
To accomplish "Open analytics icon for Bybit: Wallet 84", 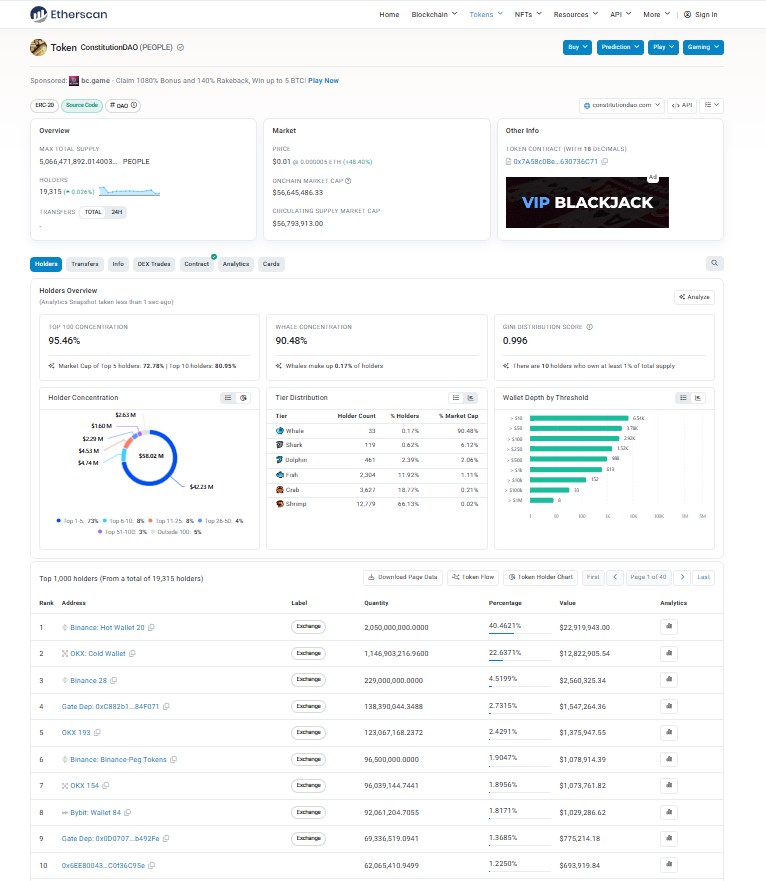I will [x=669, y=812].
